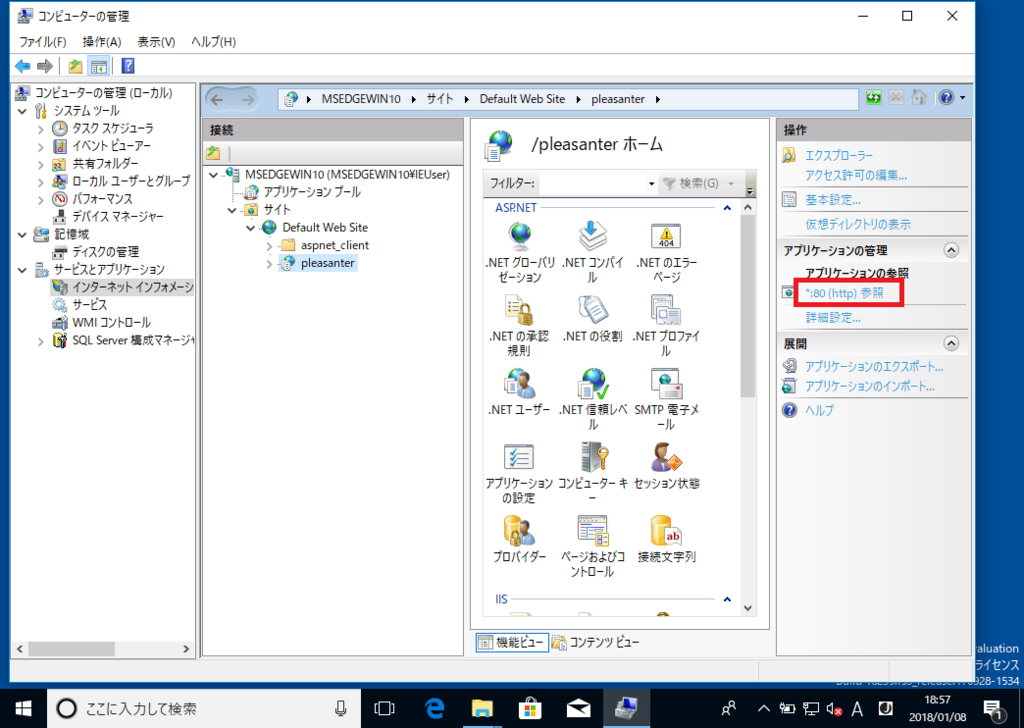Viewport: 1024px width, 728px height.
Task: Click the アプリケーションのインポート... link
Action: 869,387
